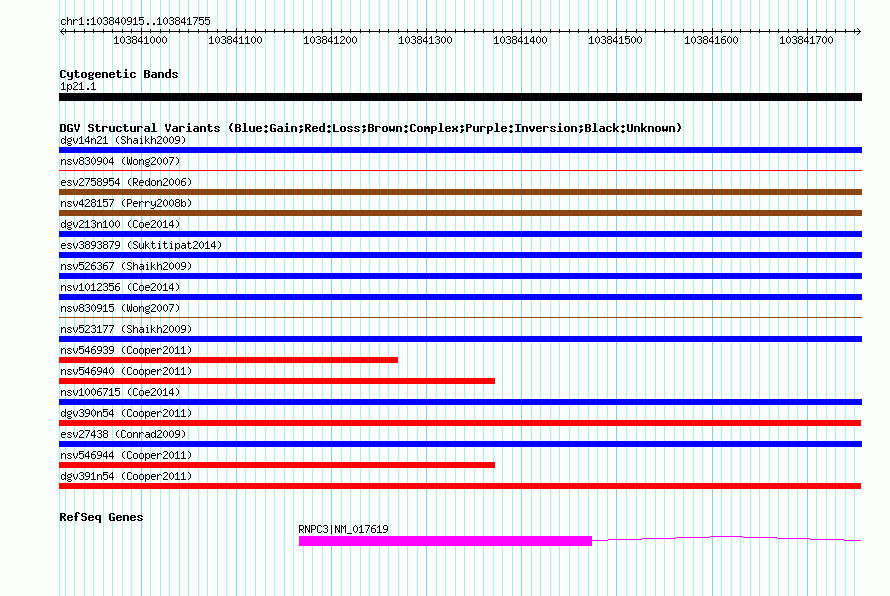890x596 pixels.
Task: Click the brown bar below esv2758954 label
Action: (x=460, y=192)
